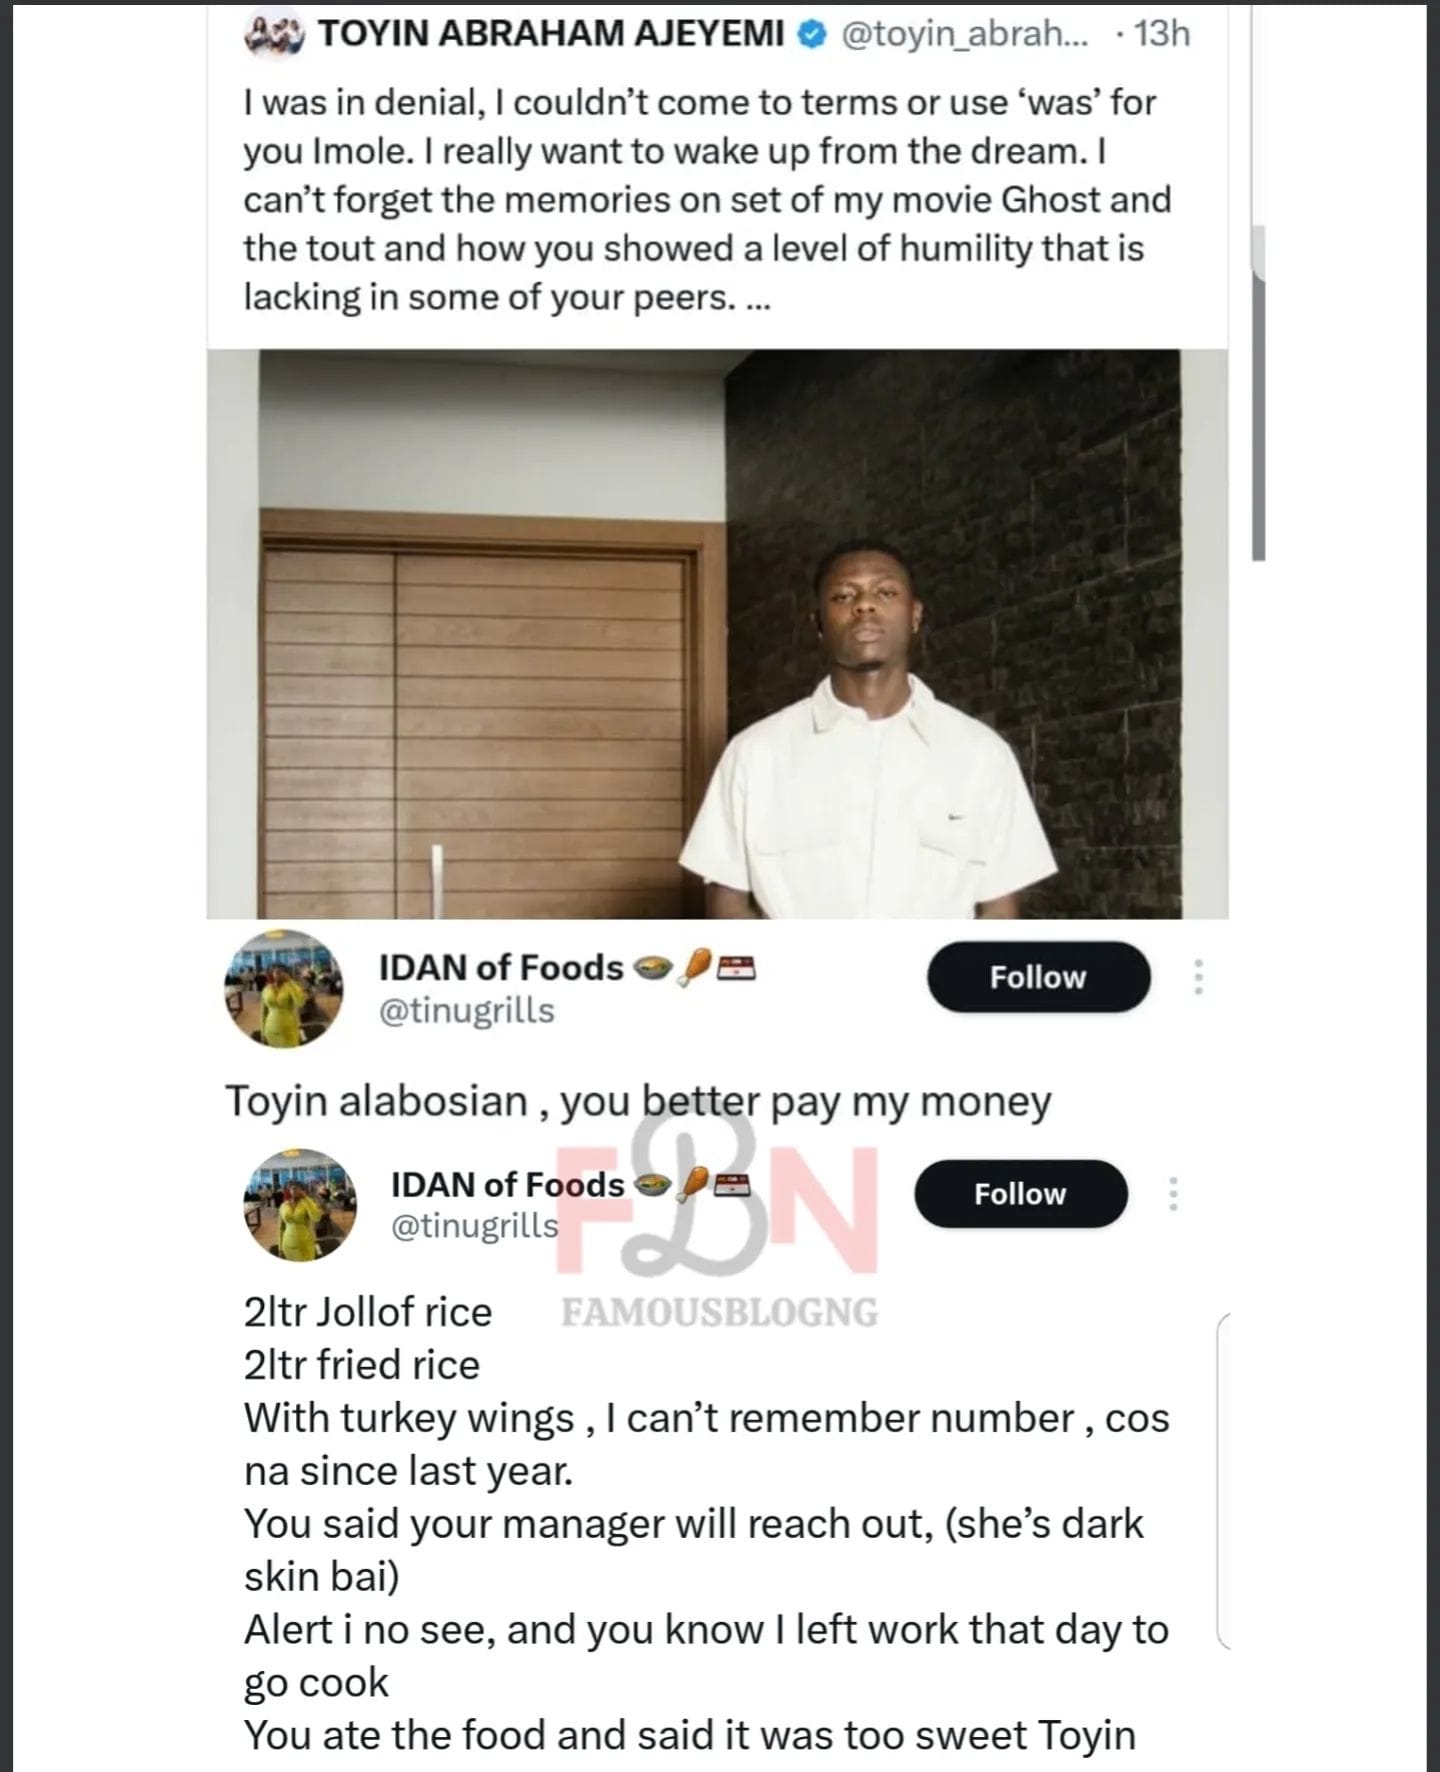
Task: Click the lower IDAN of Foods avatar
Action: pyautogui.click(x=300, y=1204)
